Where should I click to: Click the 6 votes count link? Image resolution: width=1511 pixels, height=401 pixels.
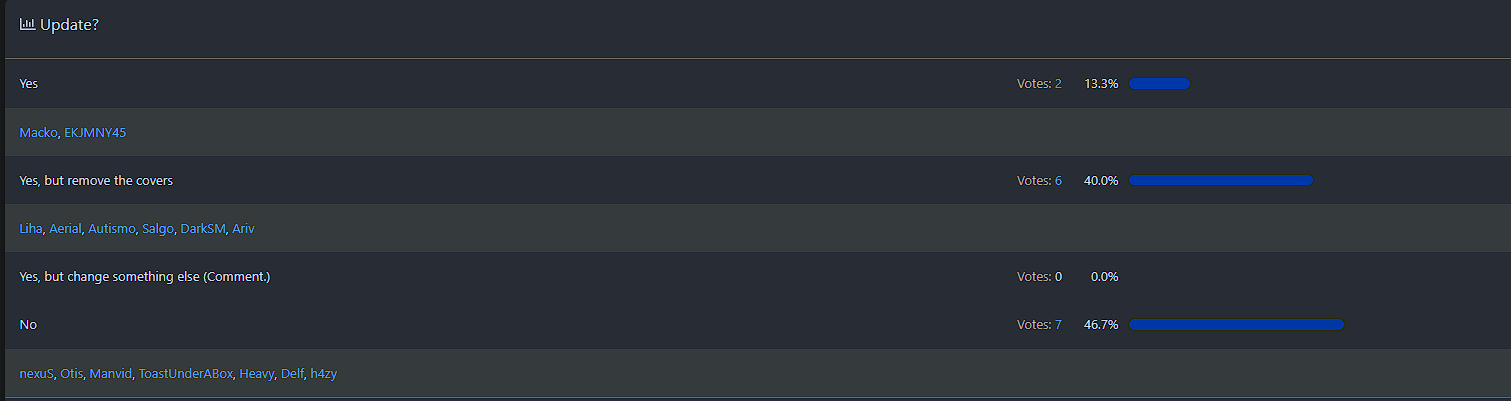click(x=1058, y=181)
